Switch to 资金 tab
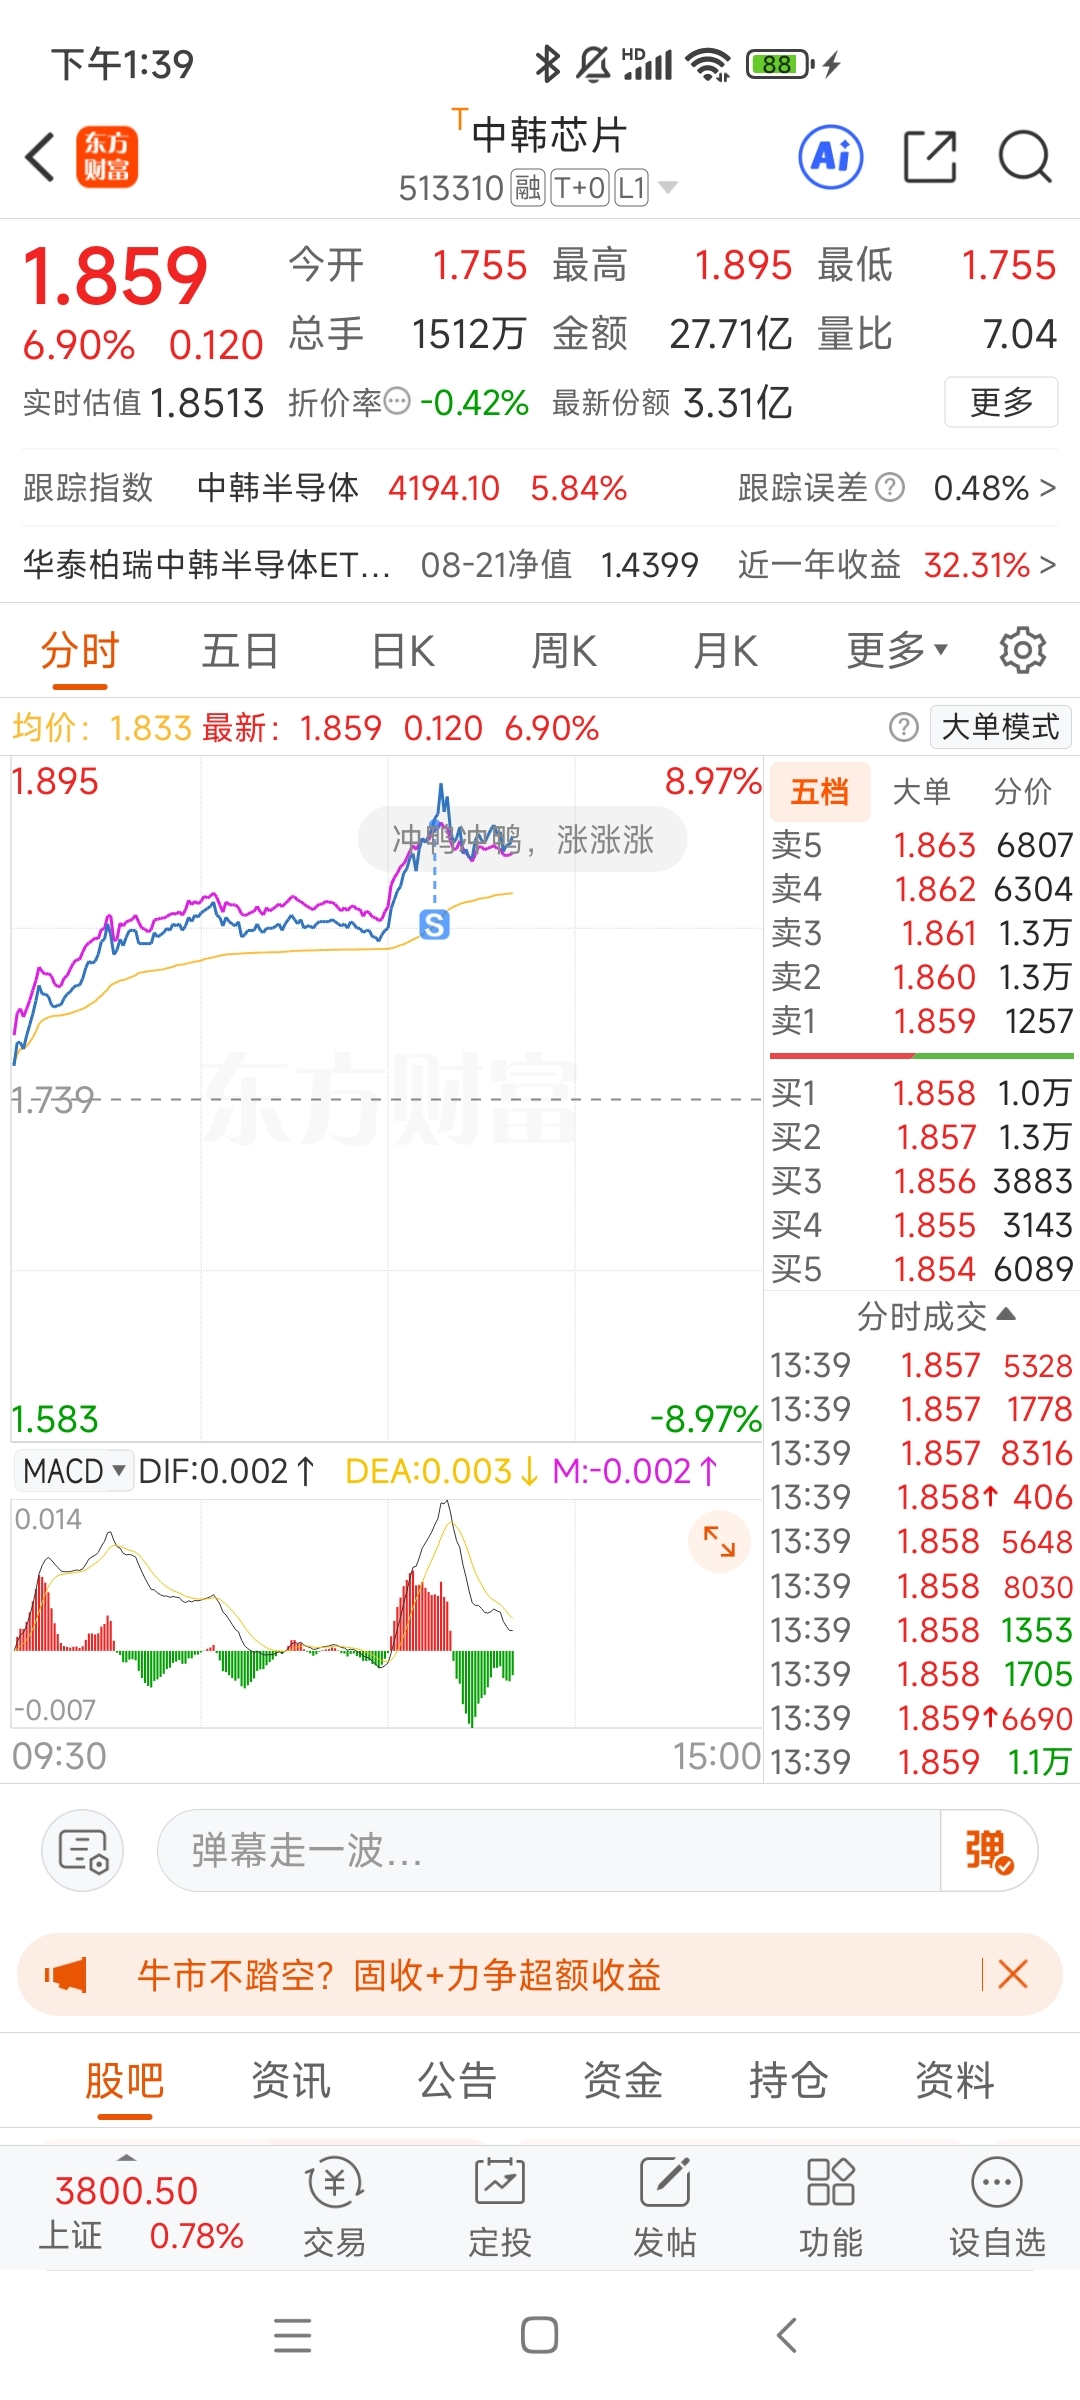This screenshot has width=1080, height=2400. 623,2081
